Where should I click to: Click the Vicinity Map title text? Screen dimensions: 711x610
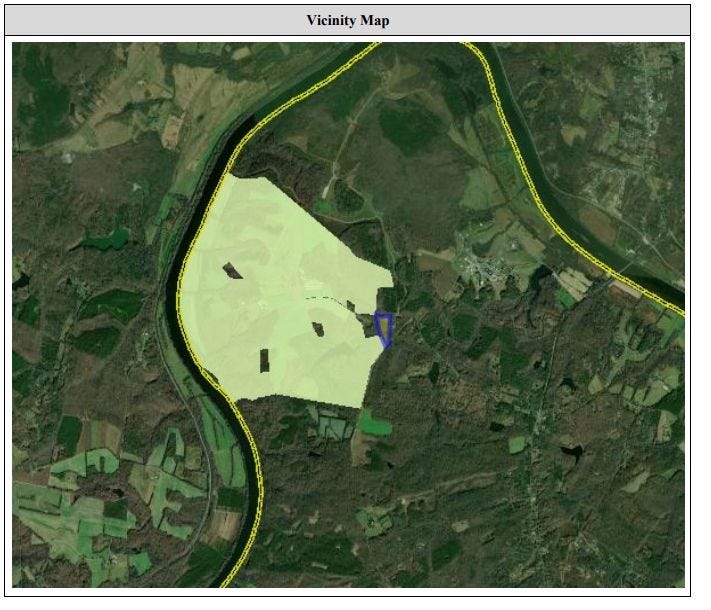click(x=347, y=20)
